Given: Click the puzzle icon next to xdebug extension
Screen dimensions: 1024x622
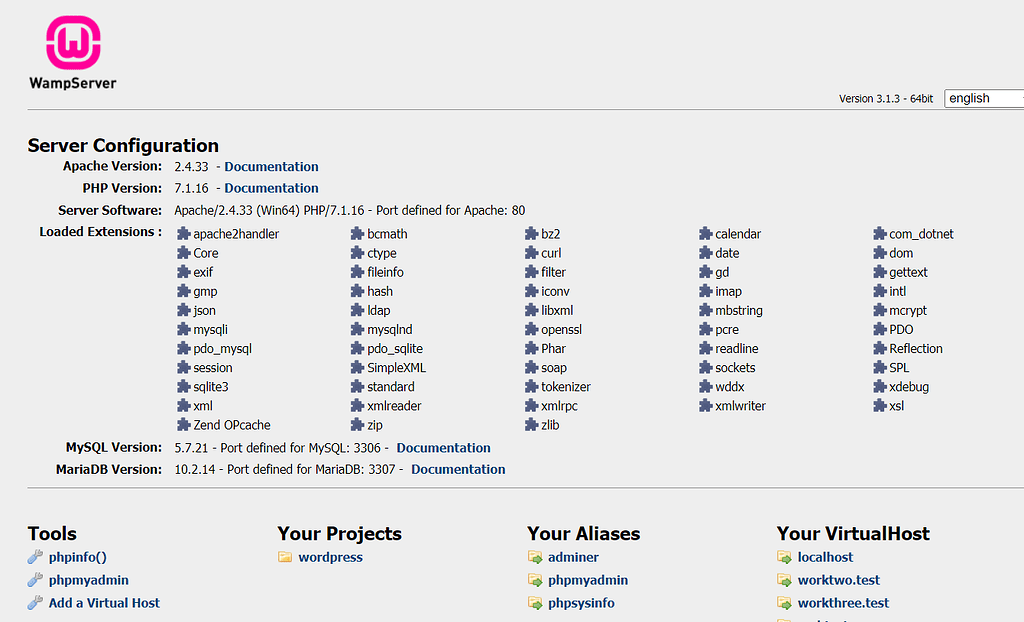Looking at the screenshot, I should pos(880,387).
